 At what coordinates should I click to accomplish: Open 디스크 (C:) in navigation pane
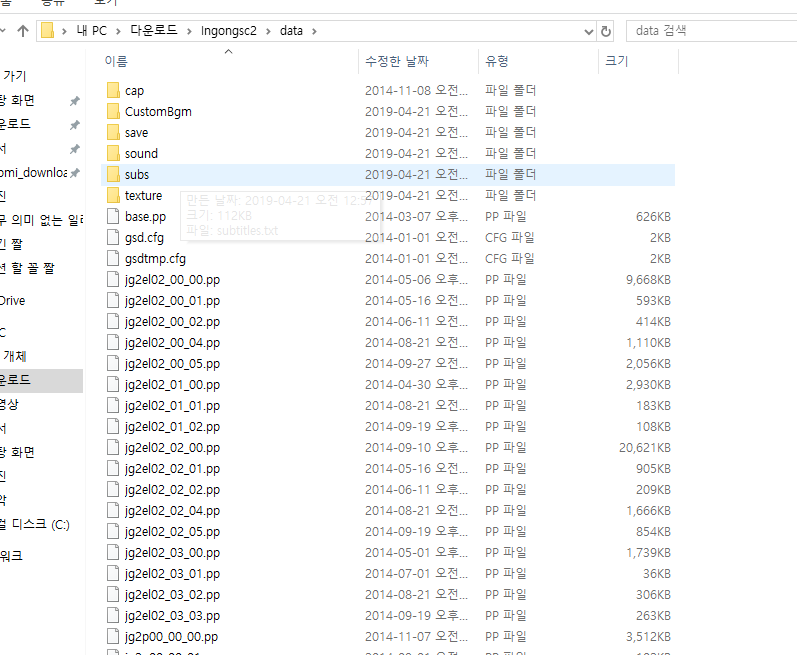pos(35,524)
